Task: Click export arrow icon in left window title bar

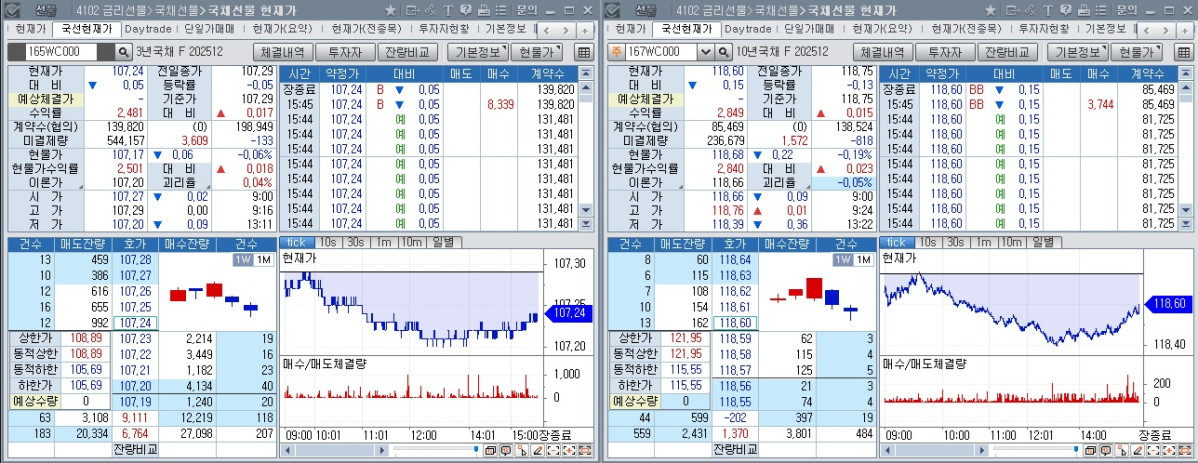Action: 413,11
